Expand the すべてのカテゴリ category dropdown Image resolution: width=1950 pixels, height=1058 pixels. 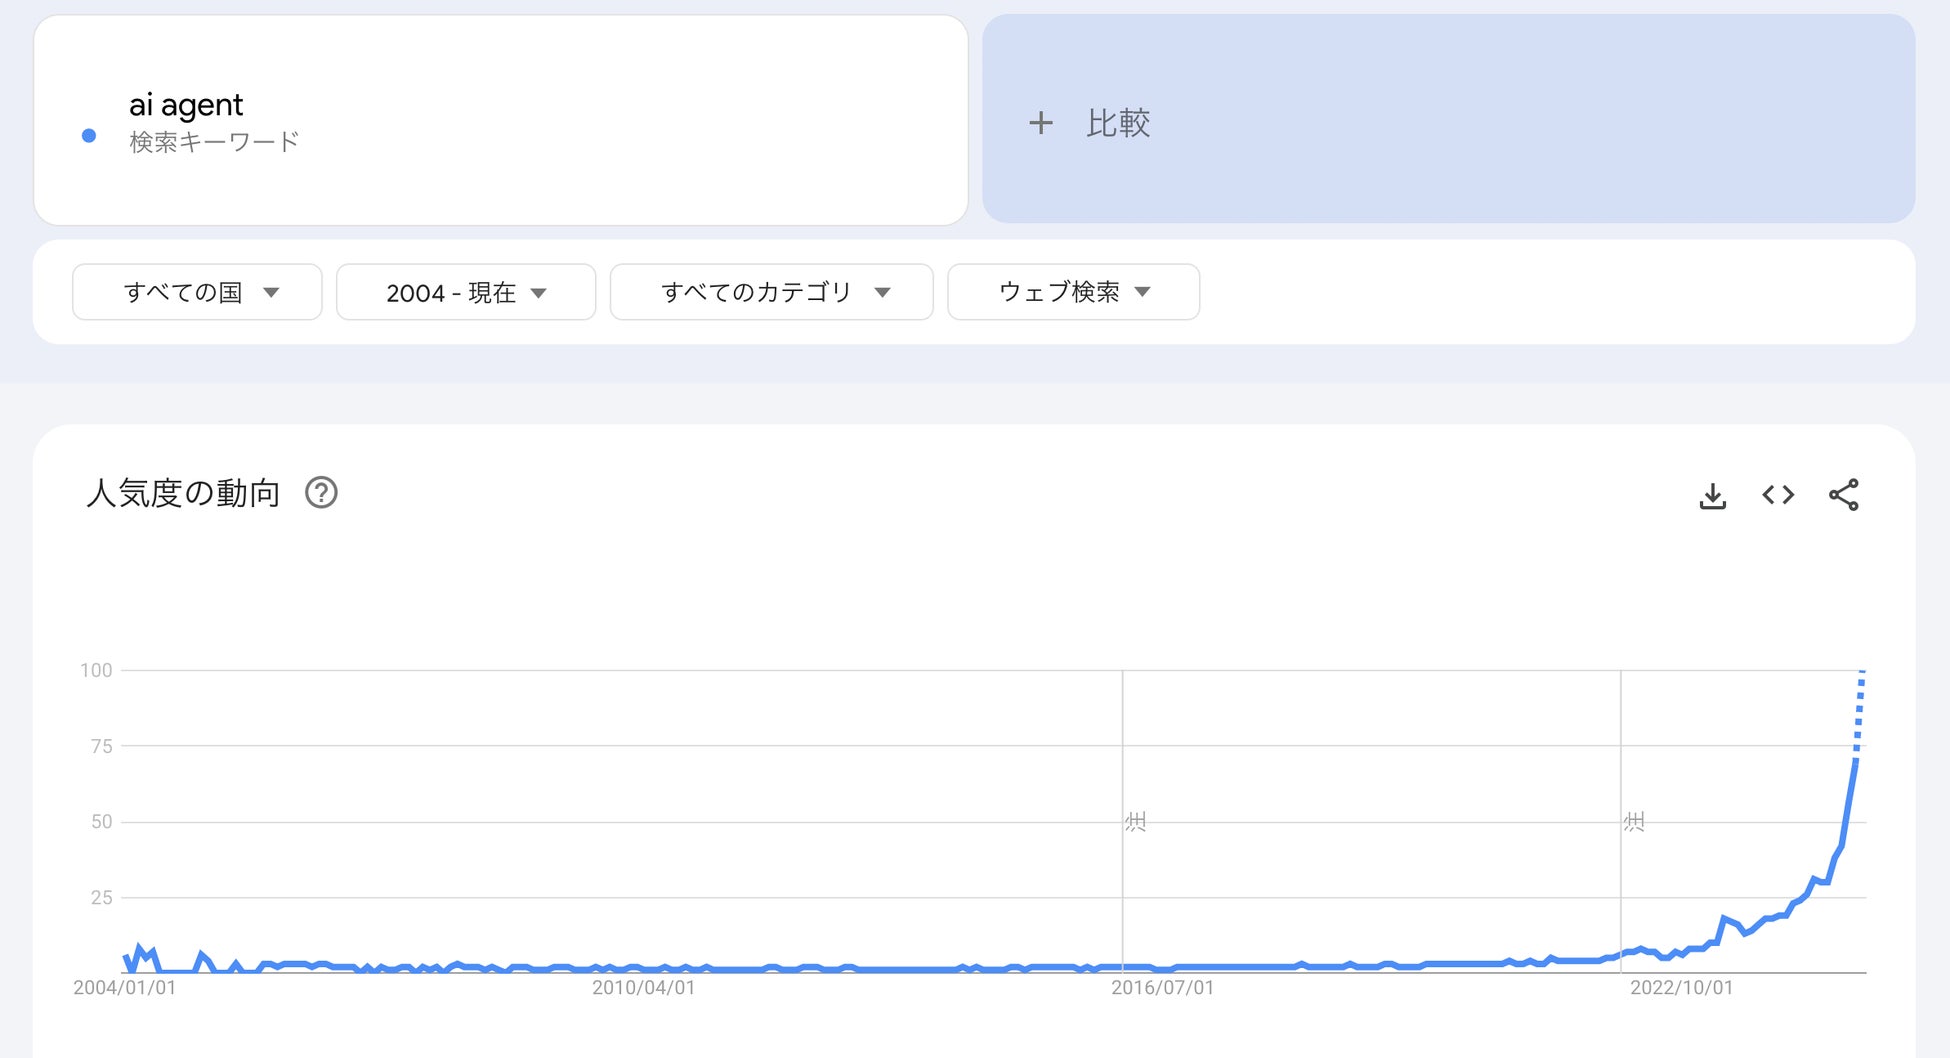coord(771,292)
